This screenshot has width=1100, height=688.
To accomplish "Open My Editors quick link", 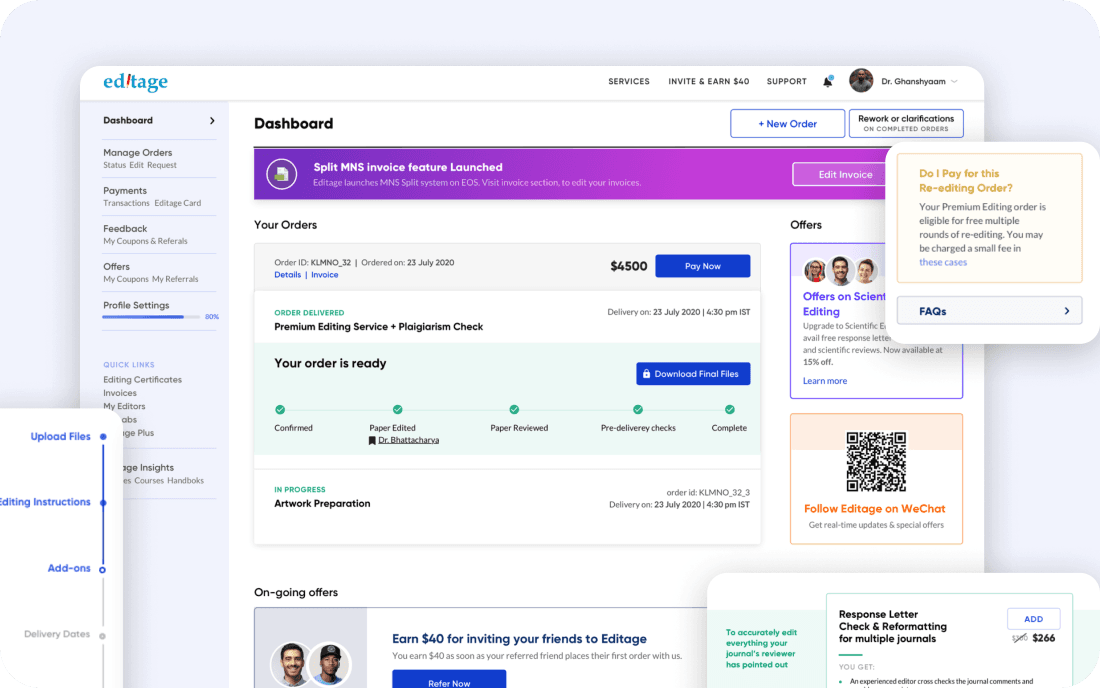I will (x=124, y=406).
